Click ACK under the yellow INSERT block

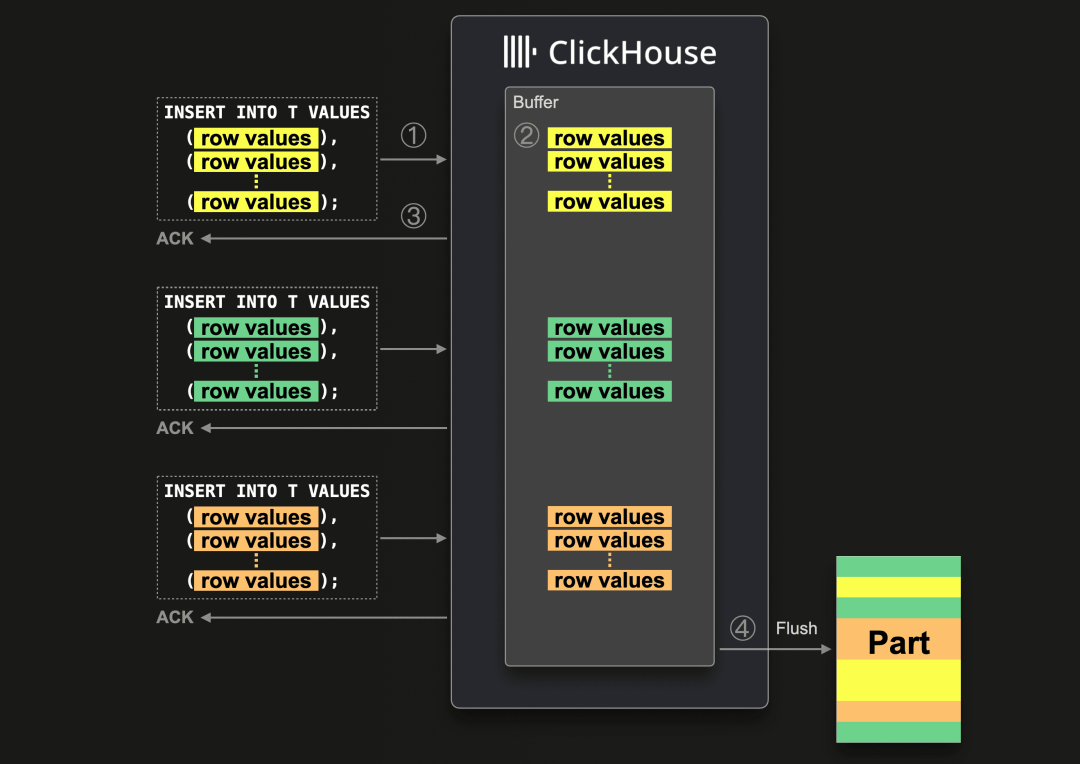coord(175,238)
